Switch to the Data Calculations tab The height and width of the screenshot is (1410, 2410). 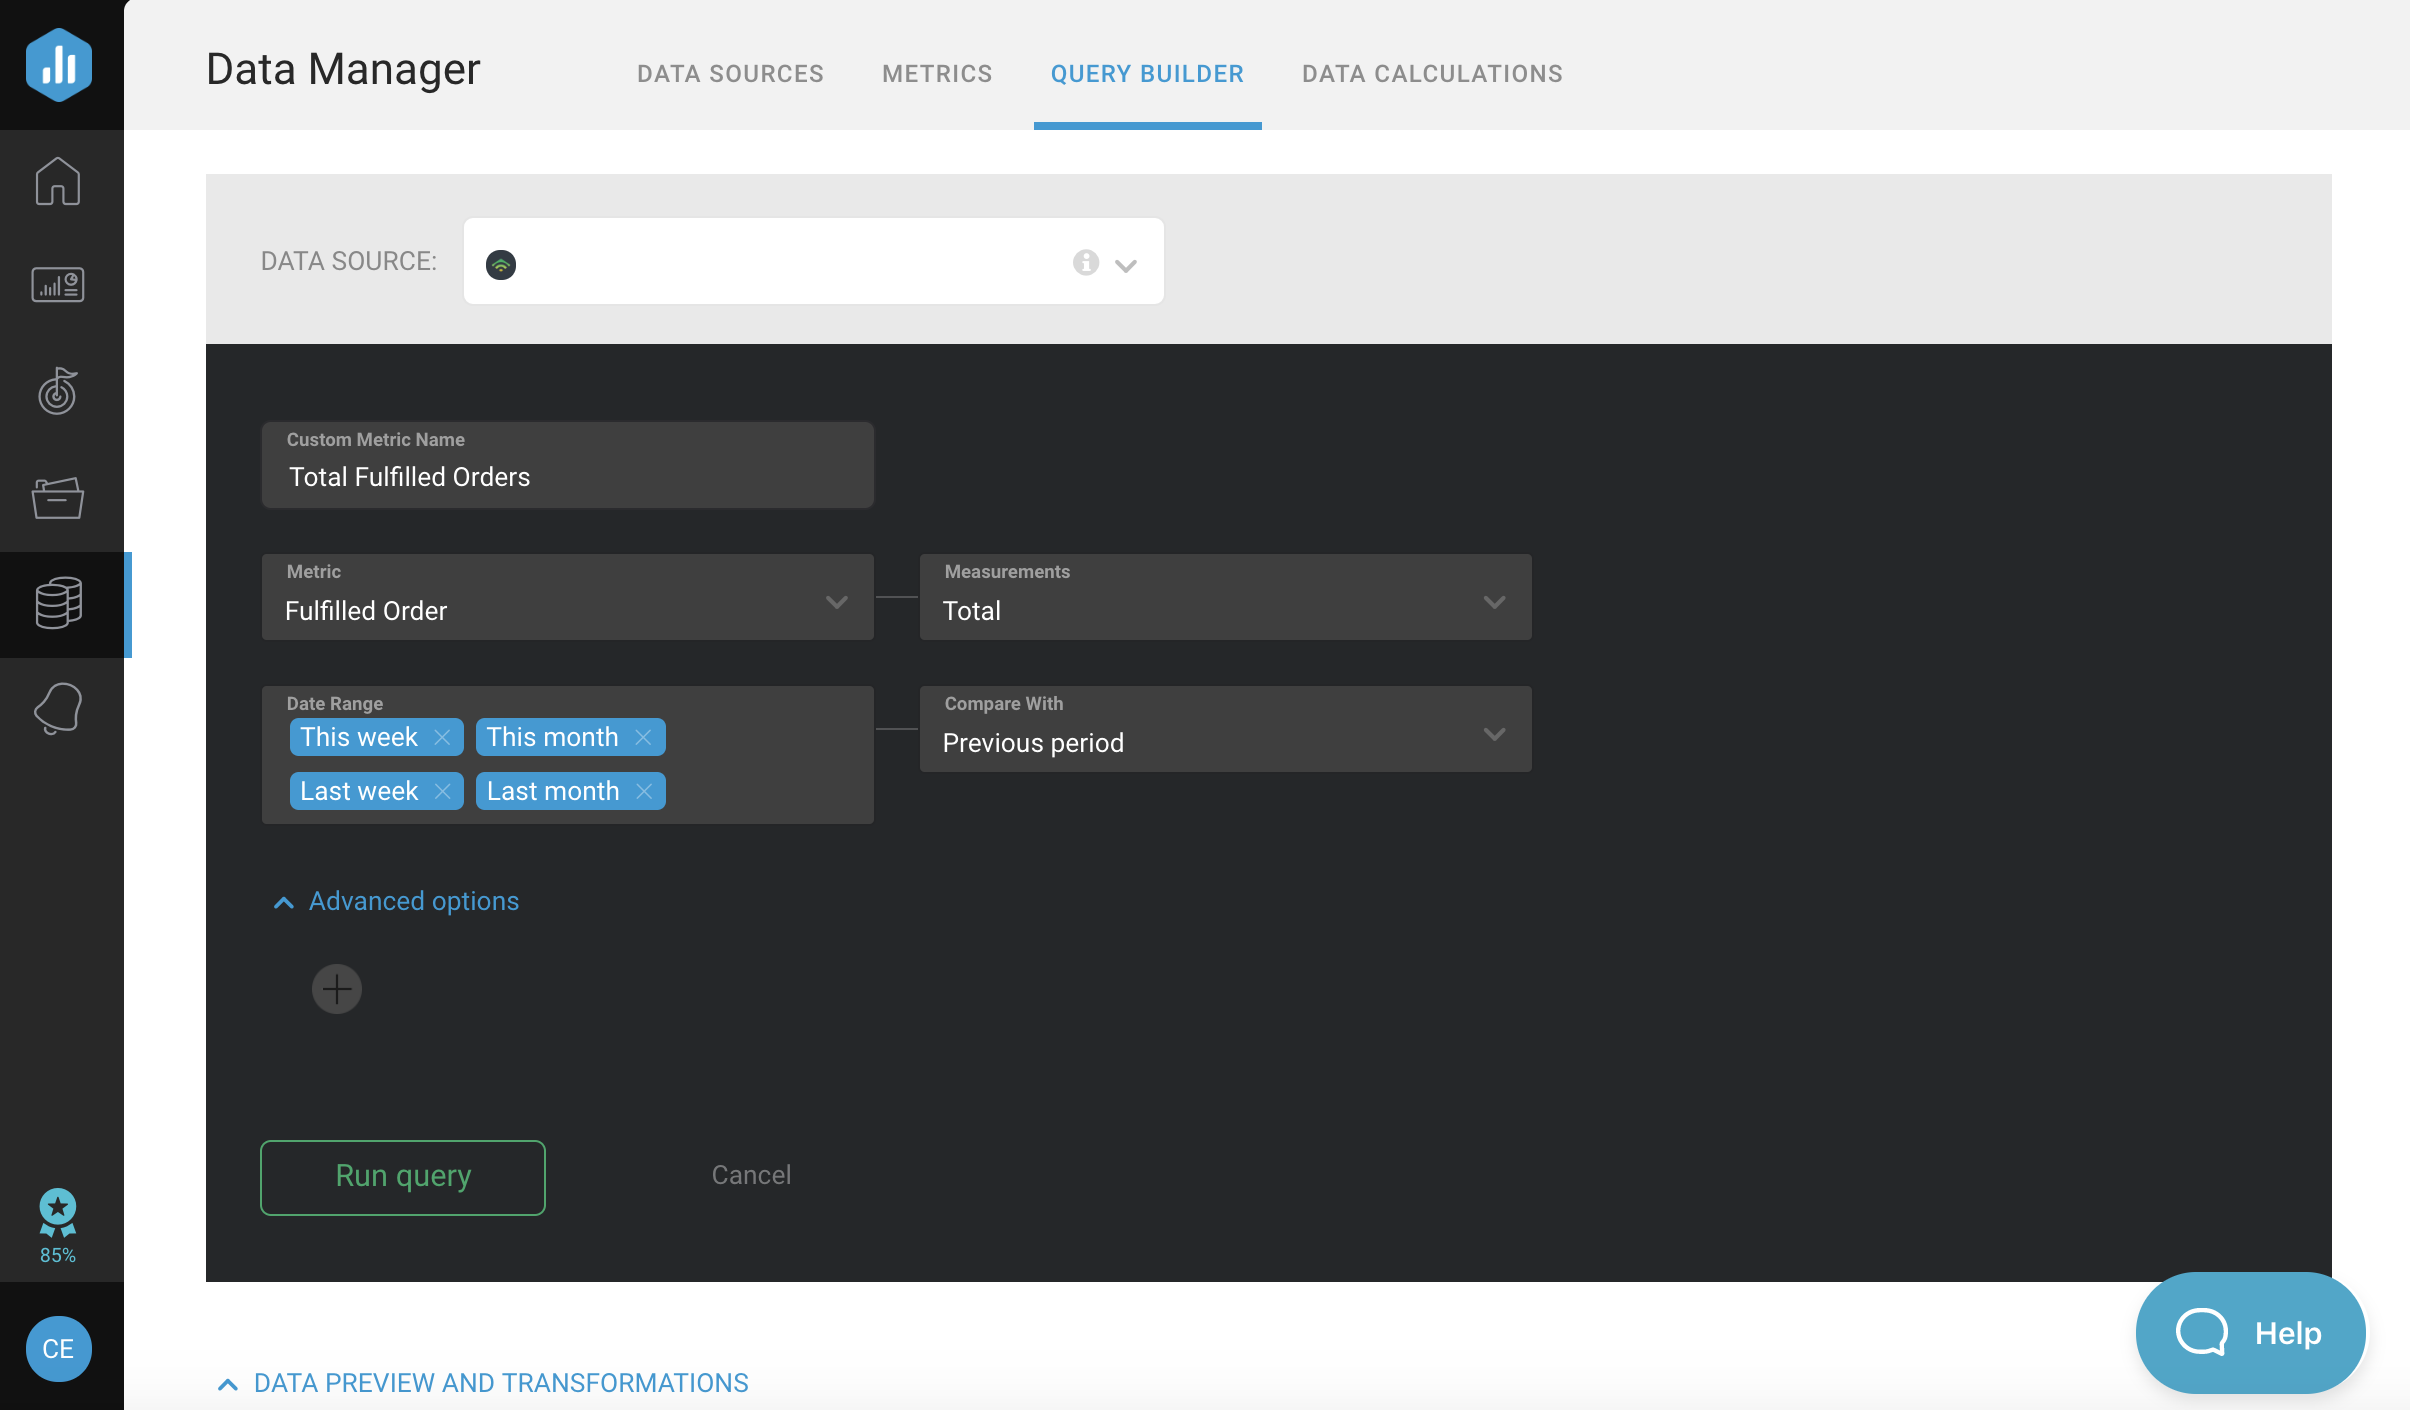pyautogui.click(x=1432, y=74)
